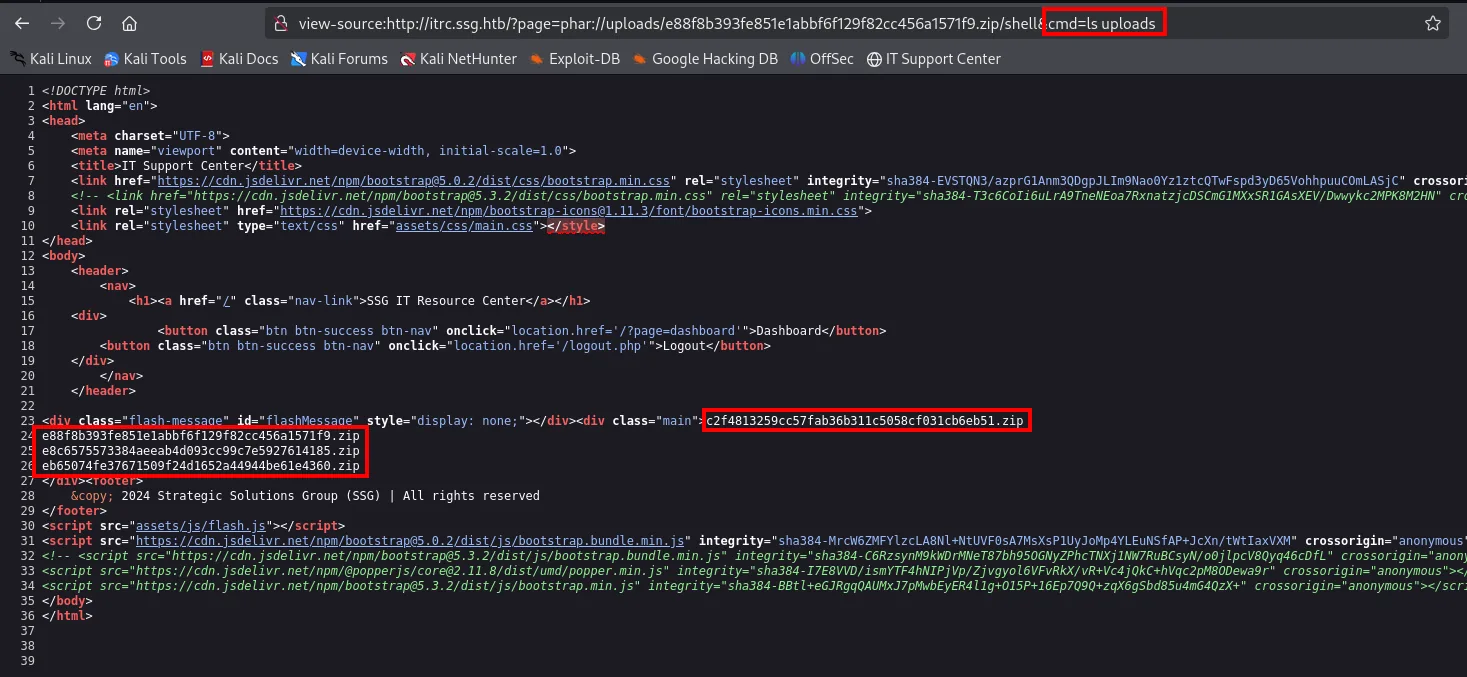Bookmark this page with the star icon
The height and width of the screenshot is (677, 1467).
point(1432,23)
